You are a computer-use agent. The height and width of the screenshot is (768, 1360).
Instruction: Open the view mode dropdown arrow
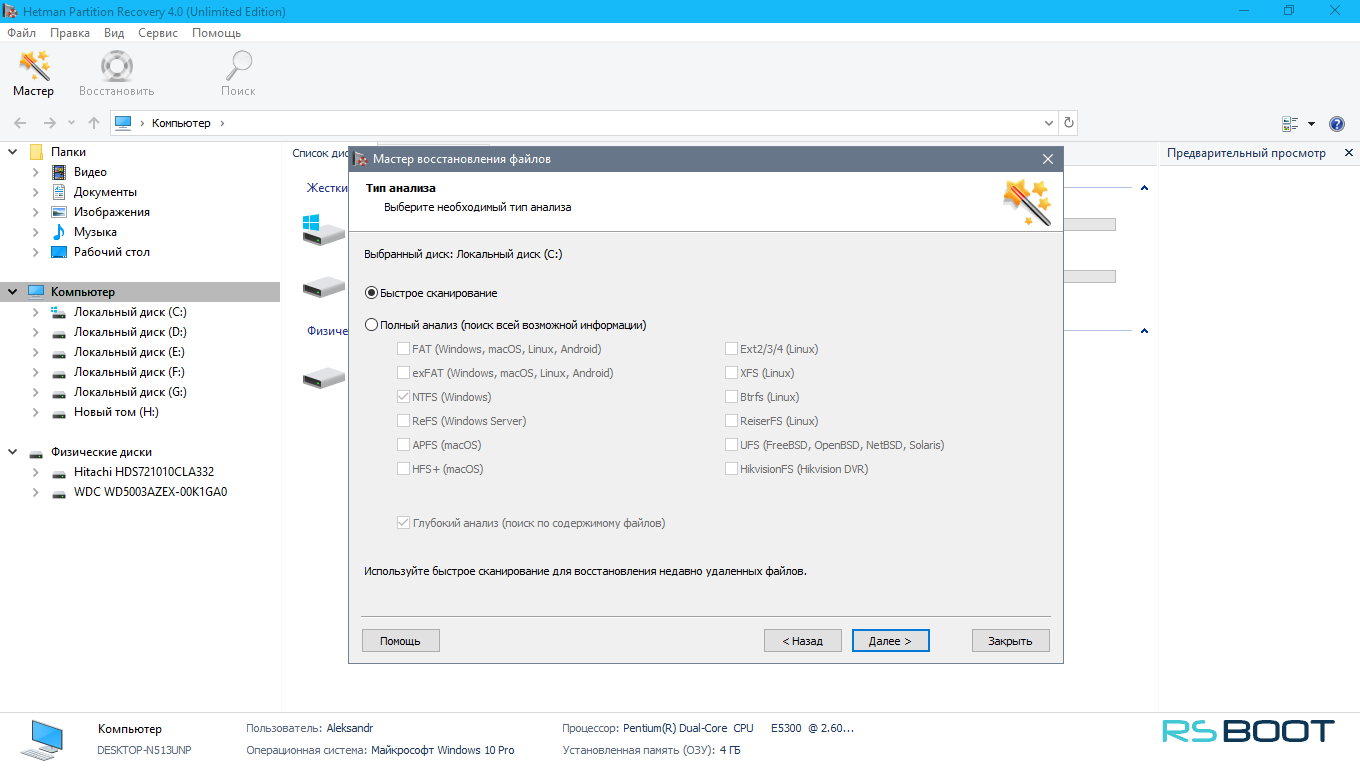point(1311,124)
